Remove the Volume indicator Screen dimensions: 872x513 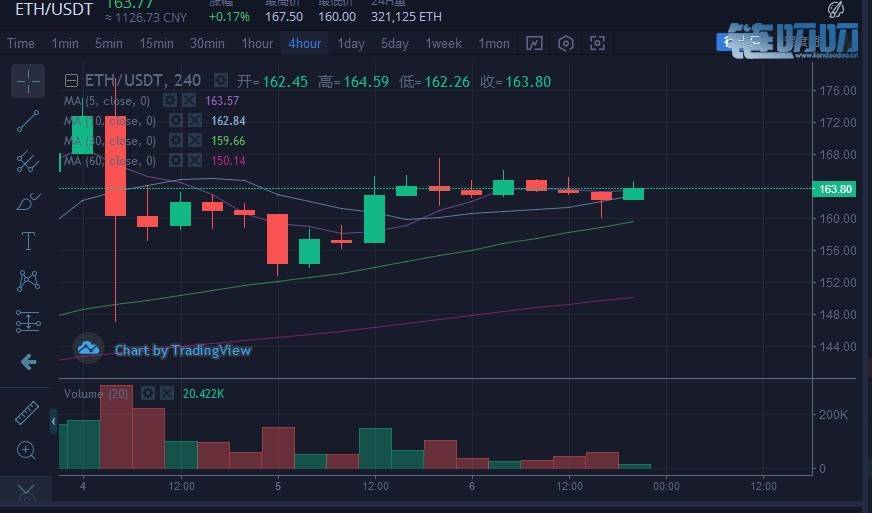point(166,393)
